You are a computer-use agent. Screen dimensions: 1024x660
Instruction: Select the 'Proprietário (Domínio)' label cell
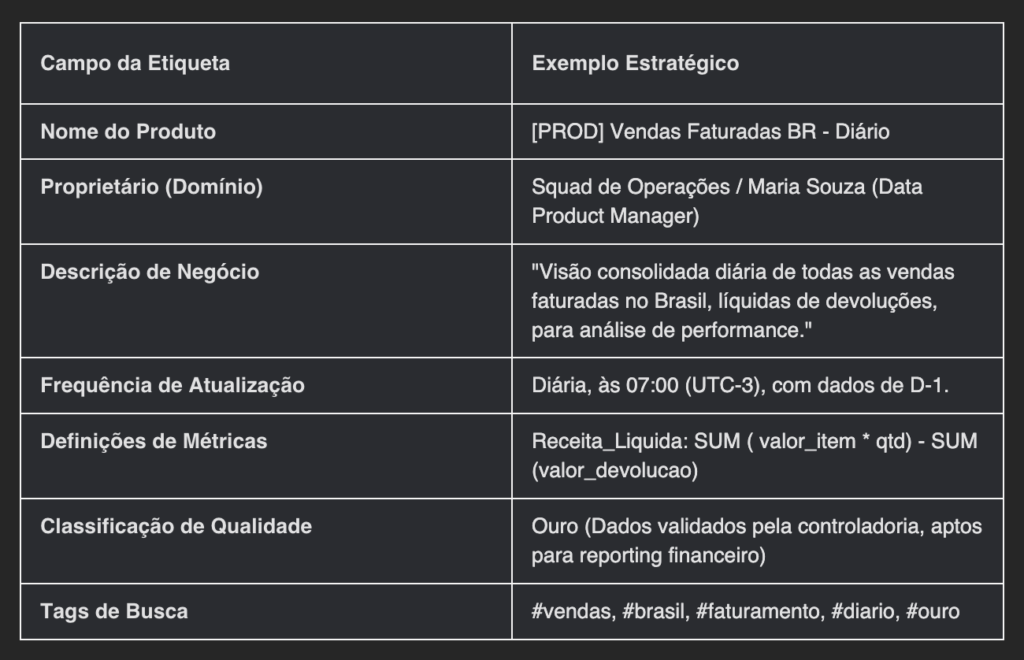[x=152, y=187]
